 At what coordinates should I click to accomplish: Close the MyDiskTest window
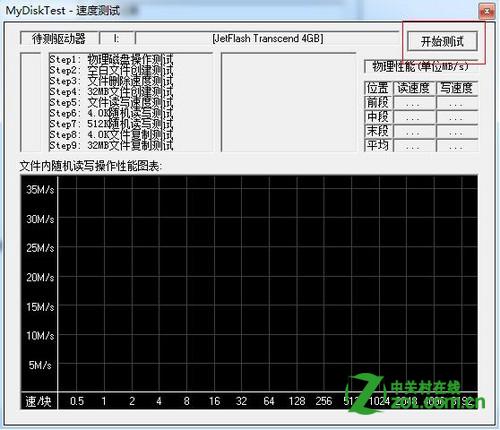487,12
